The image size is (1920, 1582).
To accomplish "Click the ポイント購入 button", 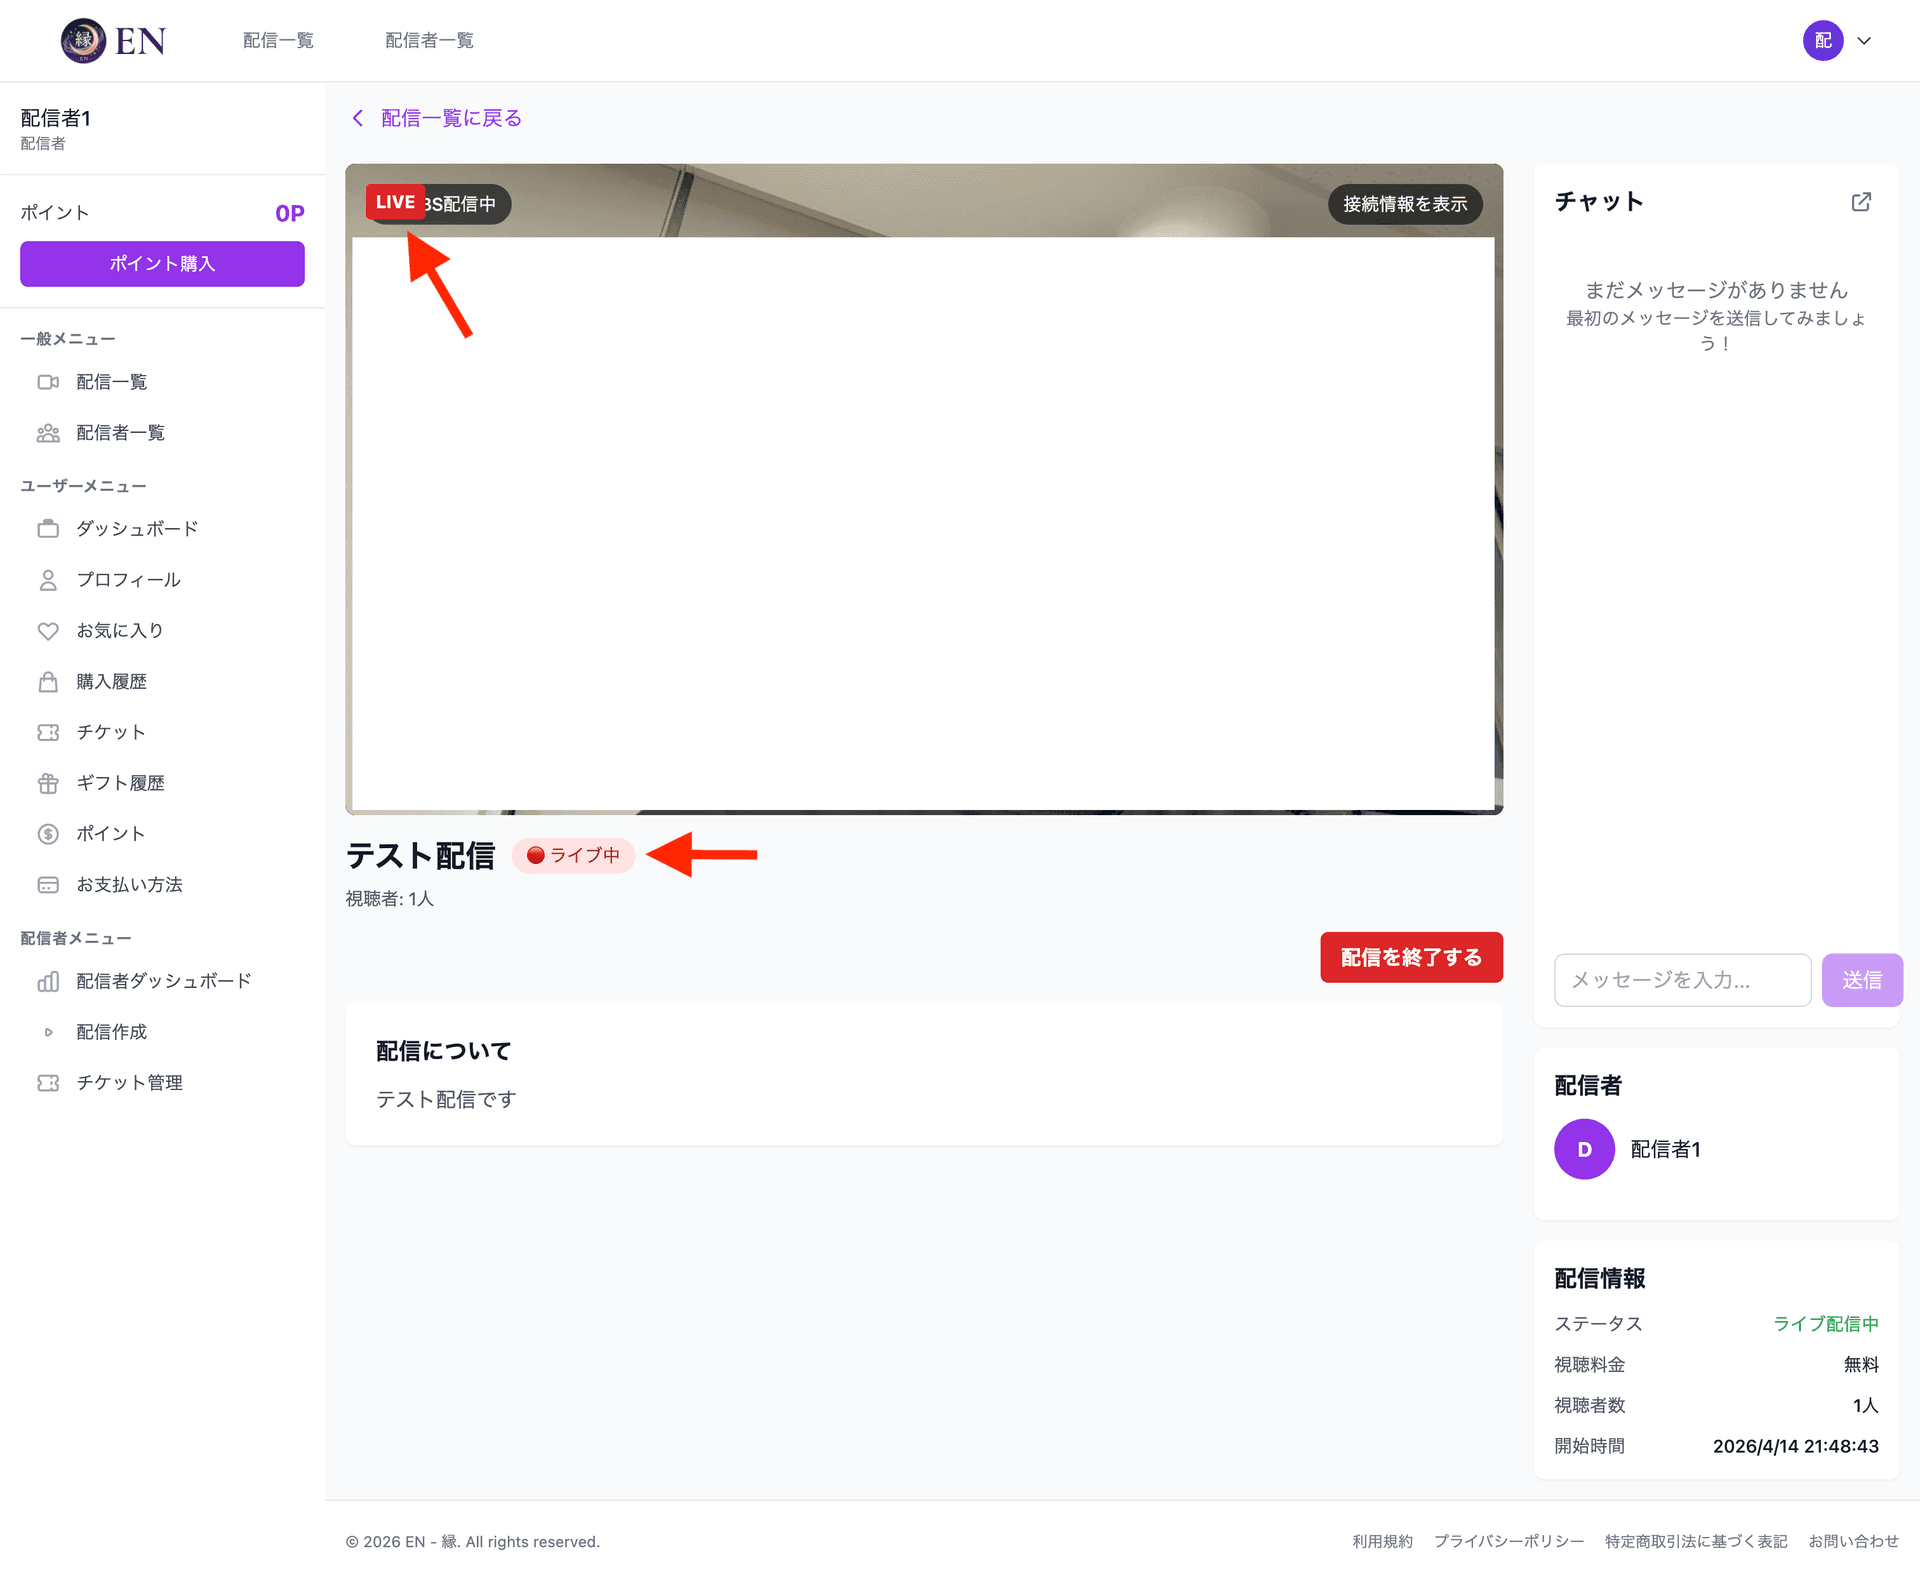I will [162, 264].
